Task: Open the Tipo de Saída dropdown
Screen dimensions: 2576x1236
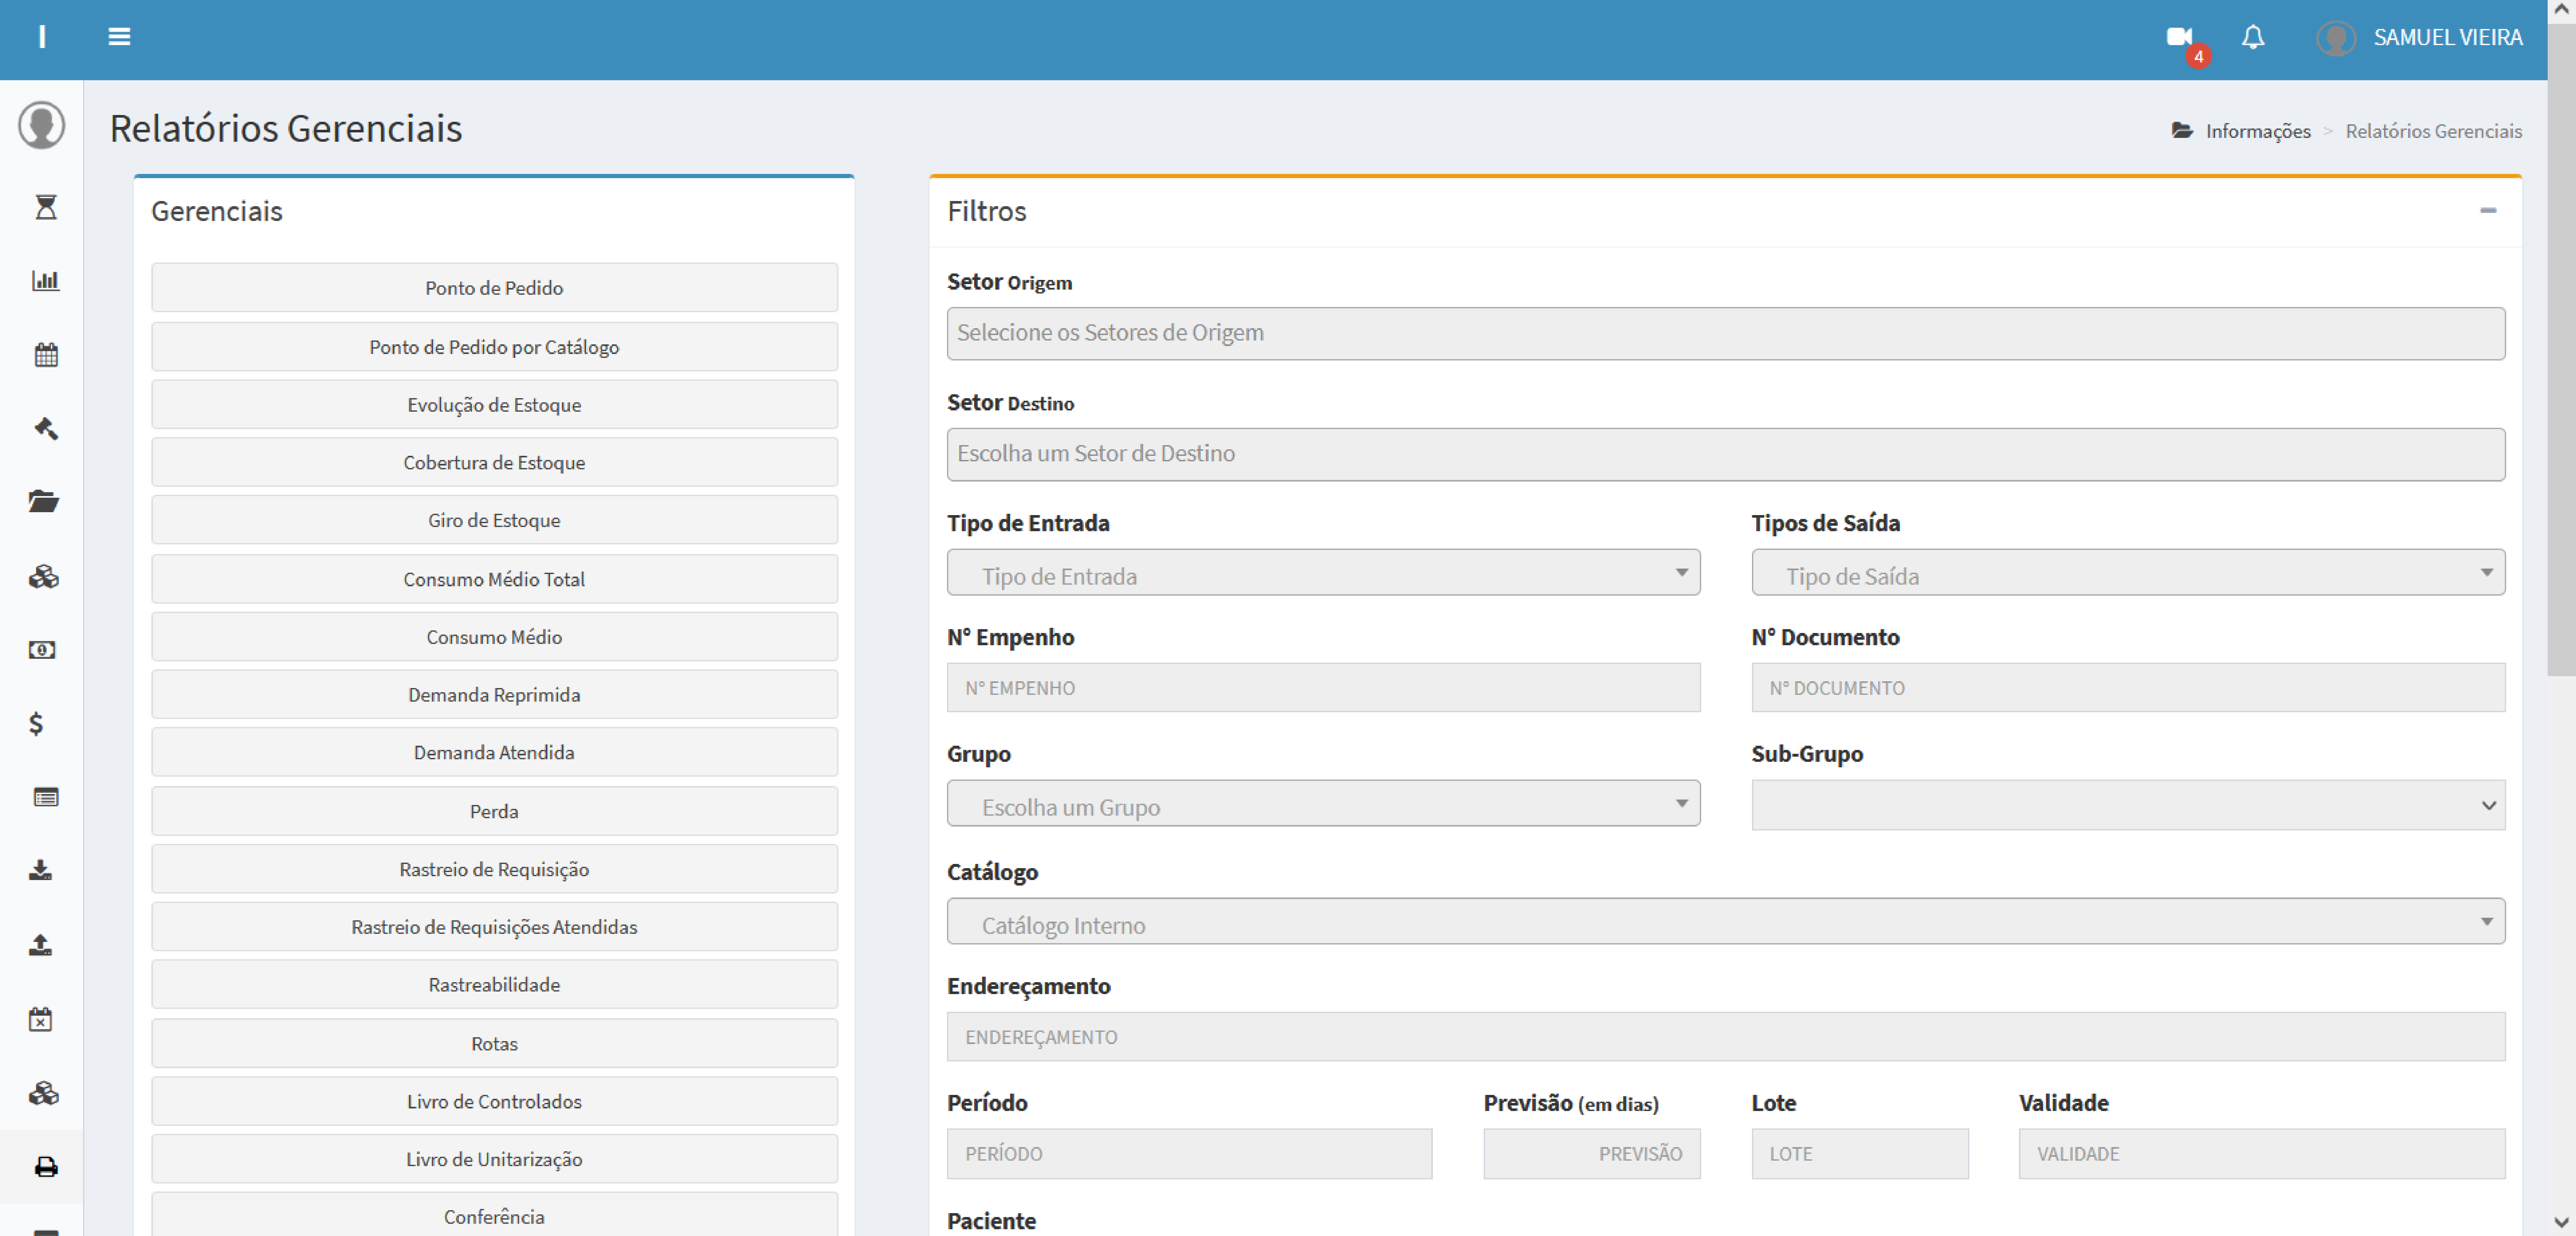Action: [x=2128, y=572]
